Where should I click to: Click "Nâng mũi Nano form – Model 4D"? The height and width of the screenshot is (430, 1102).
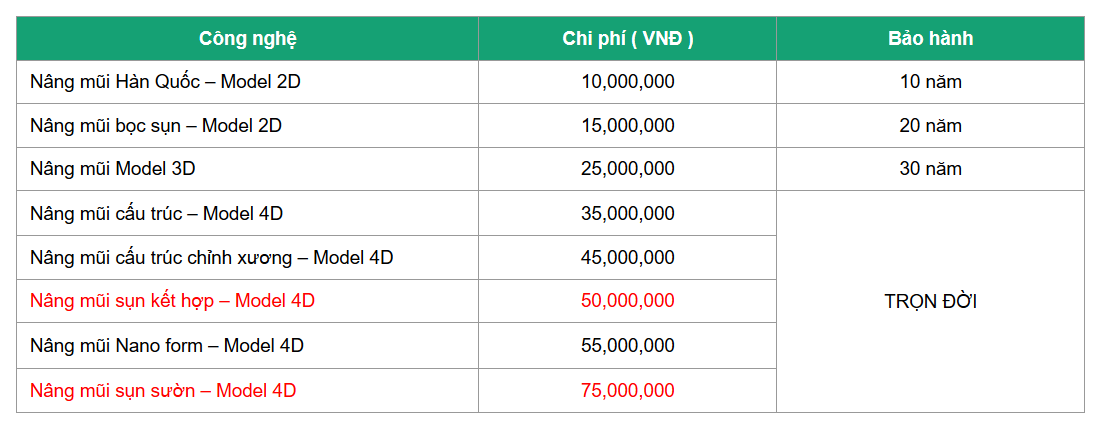166,346
